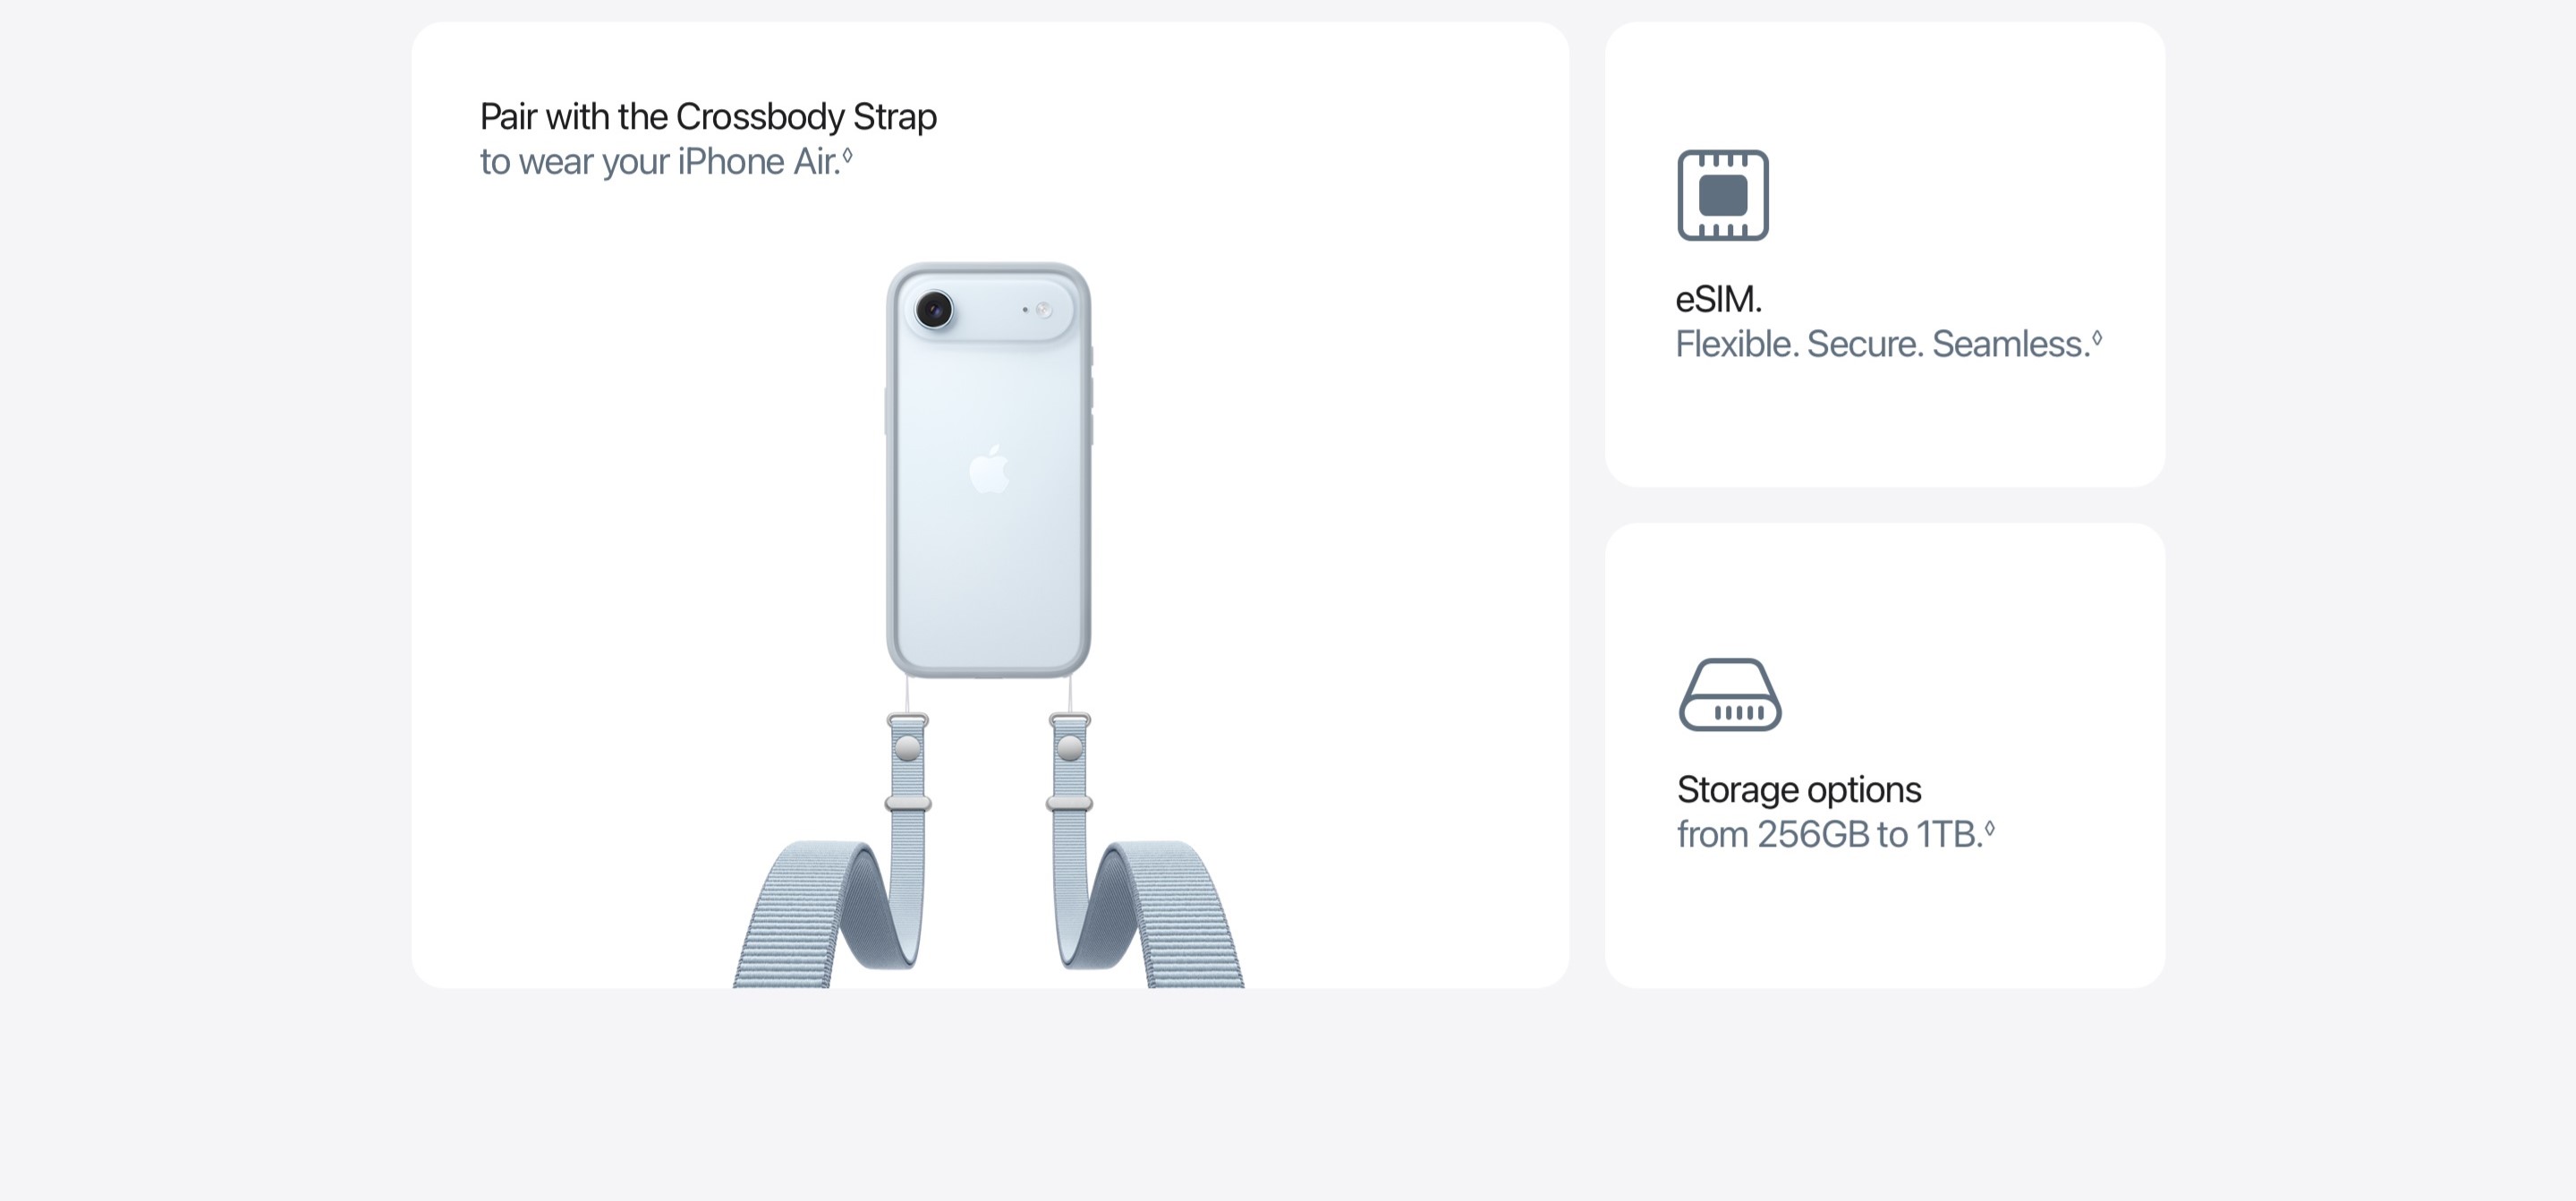2576x1201 pixels.
Task: Open the footnote marker after "Seamless."
Action: (x=2097, y=338)
